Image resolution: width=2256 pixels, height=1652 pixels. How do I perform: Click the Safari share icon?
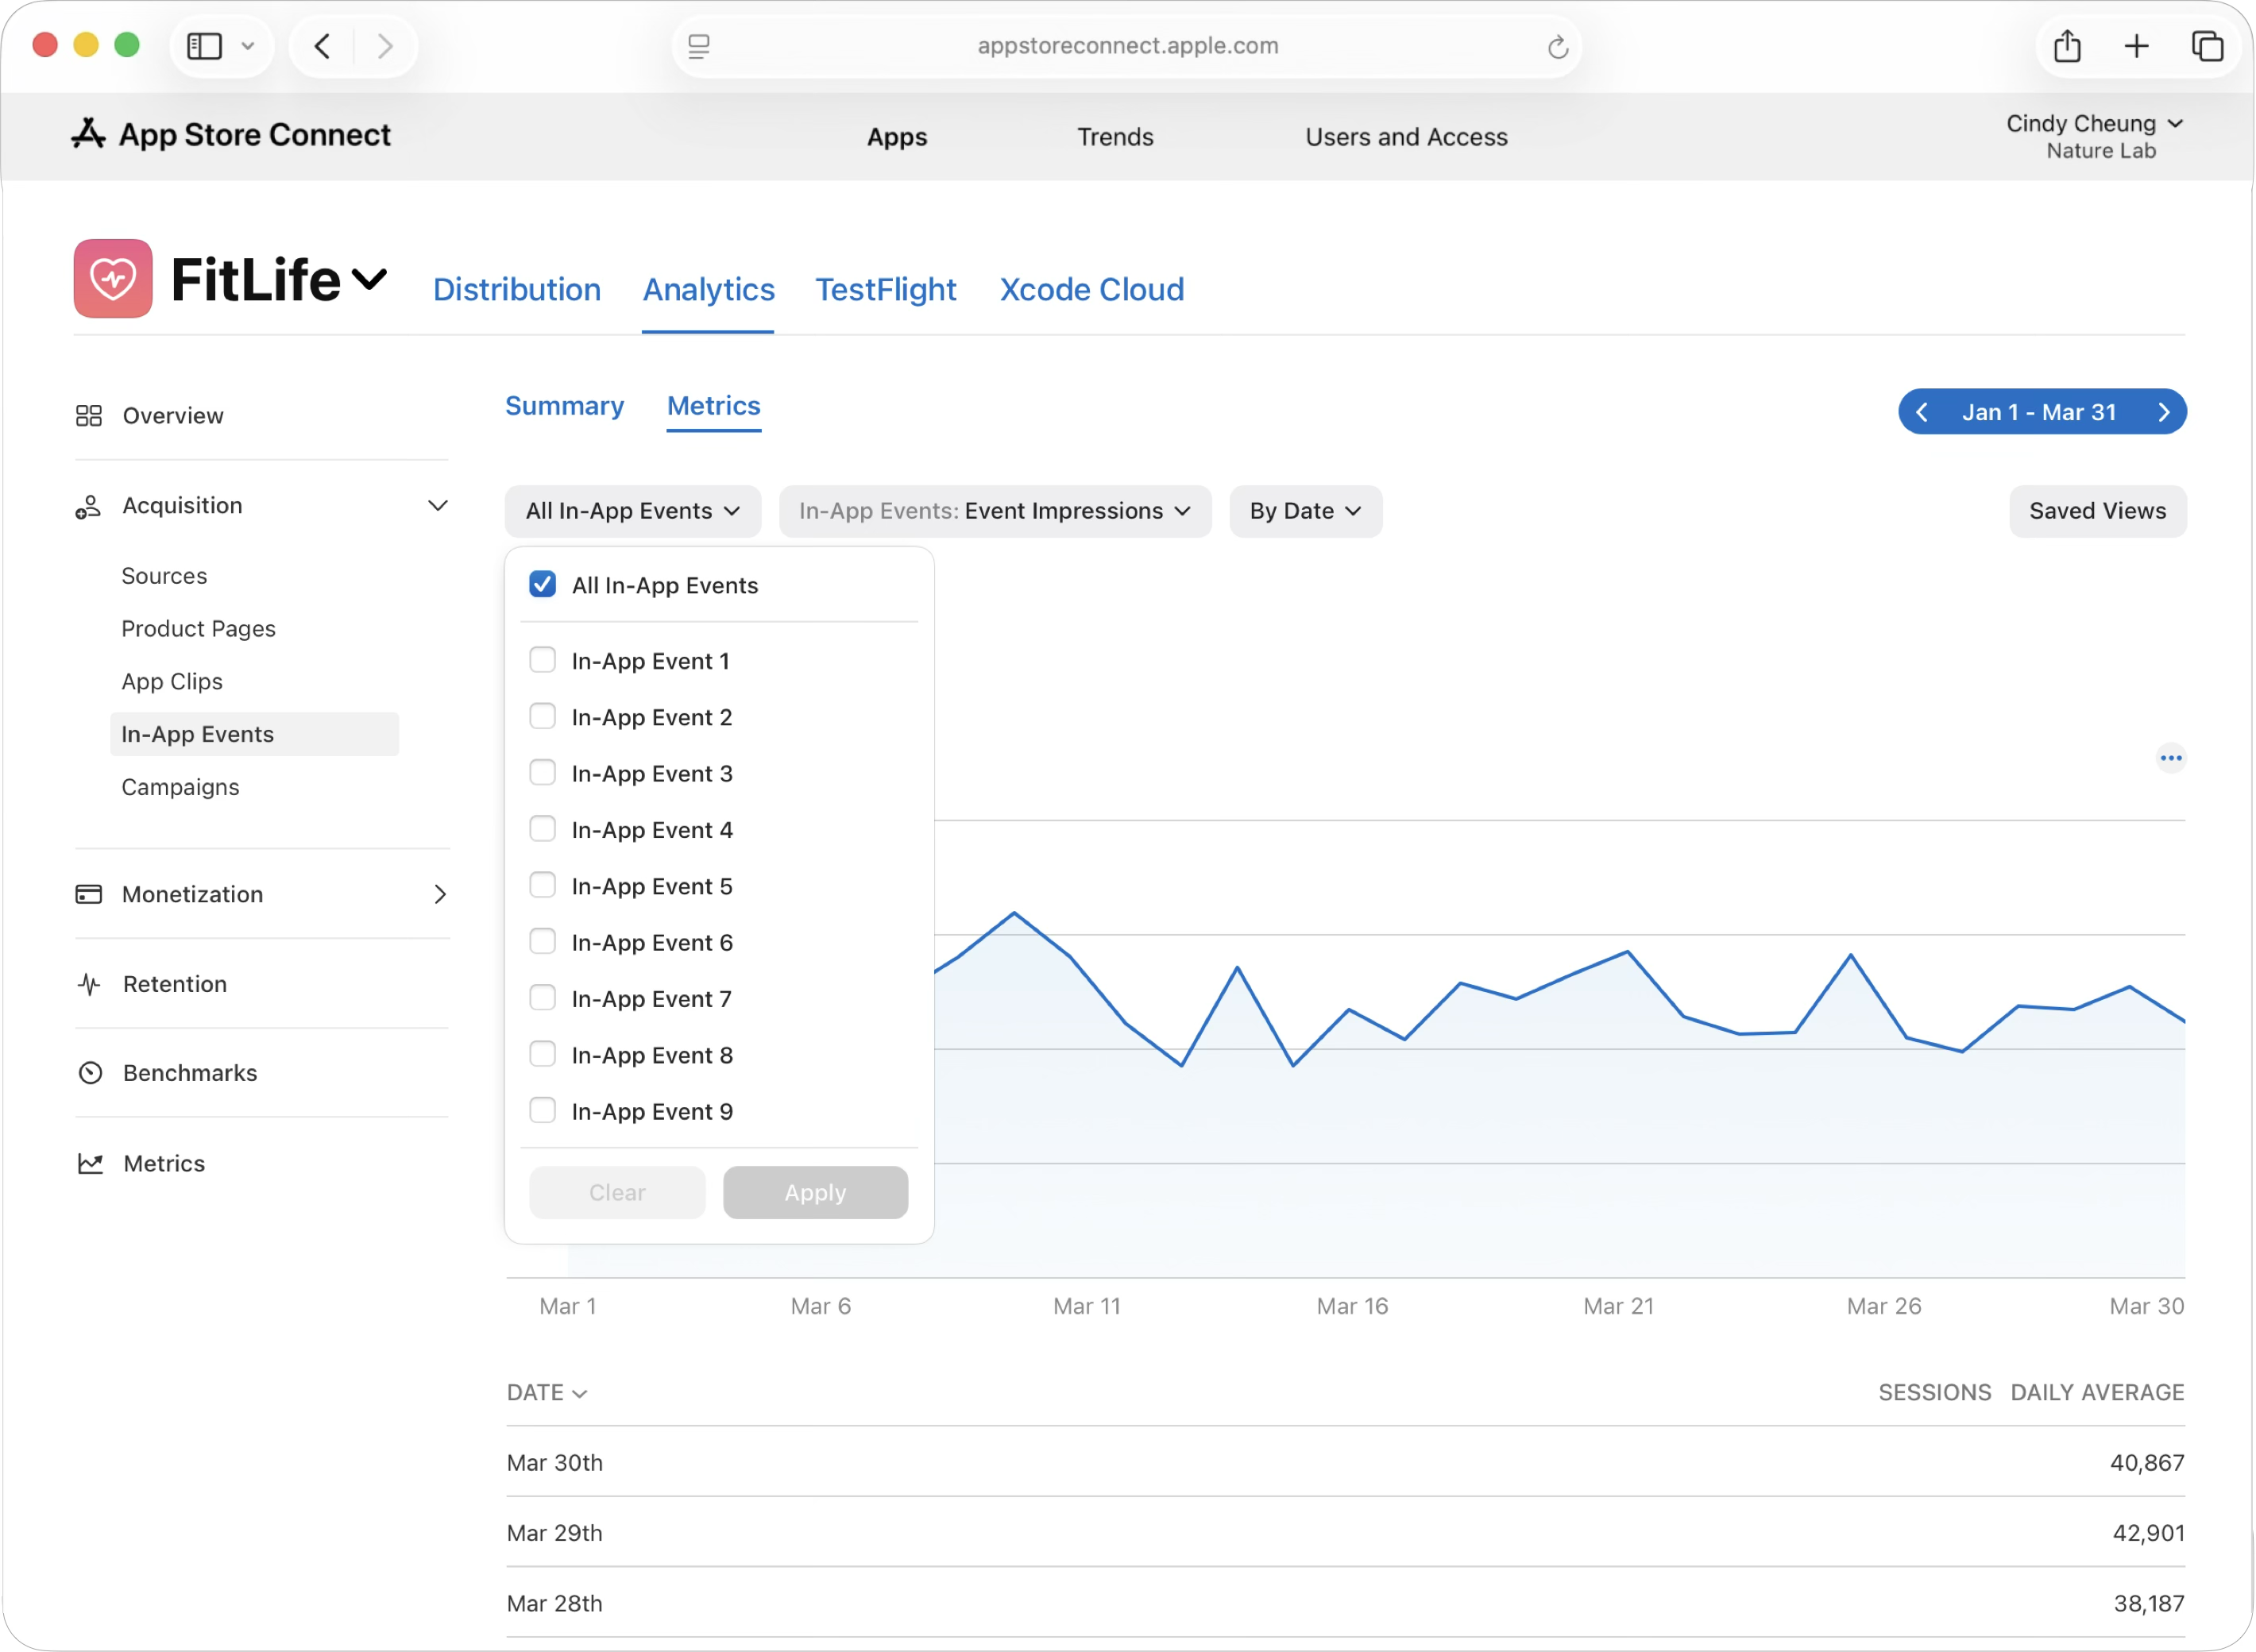tap(2066, 46)
